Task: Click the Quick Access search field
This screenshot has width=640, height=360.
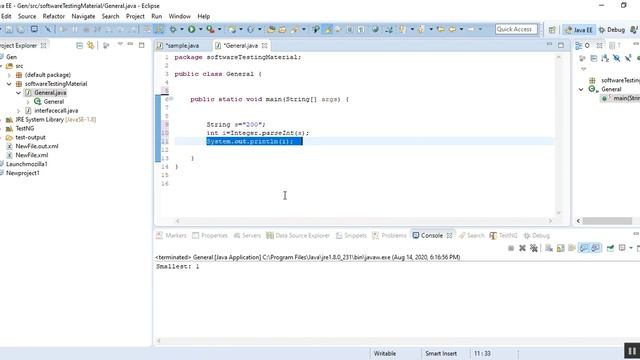Action: [516, 29]
